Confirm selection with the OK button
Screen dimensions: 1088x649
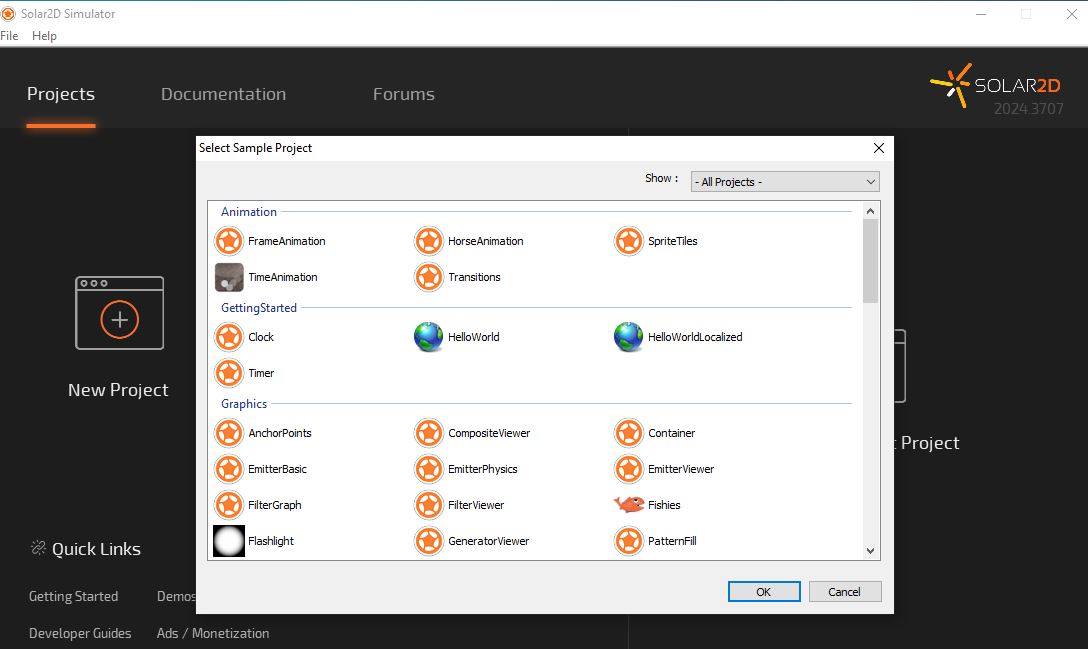click(x=764, y=591)
